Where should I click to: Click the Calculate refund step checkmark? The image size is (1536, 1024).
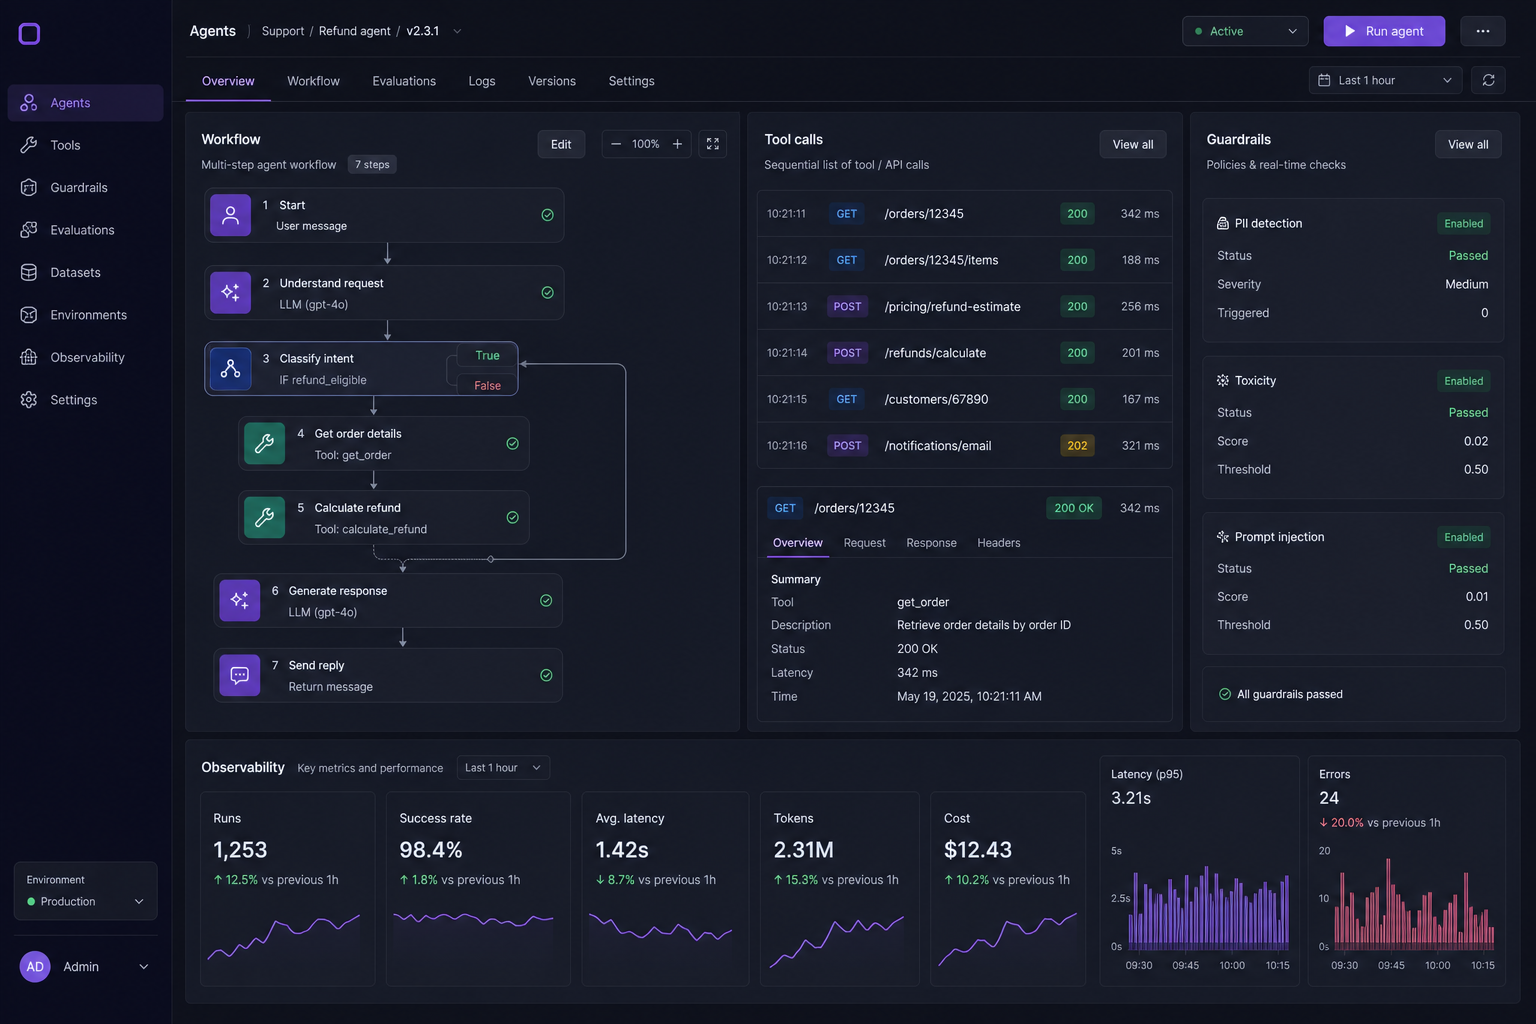513,518
